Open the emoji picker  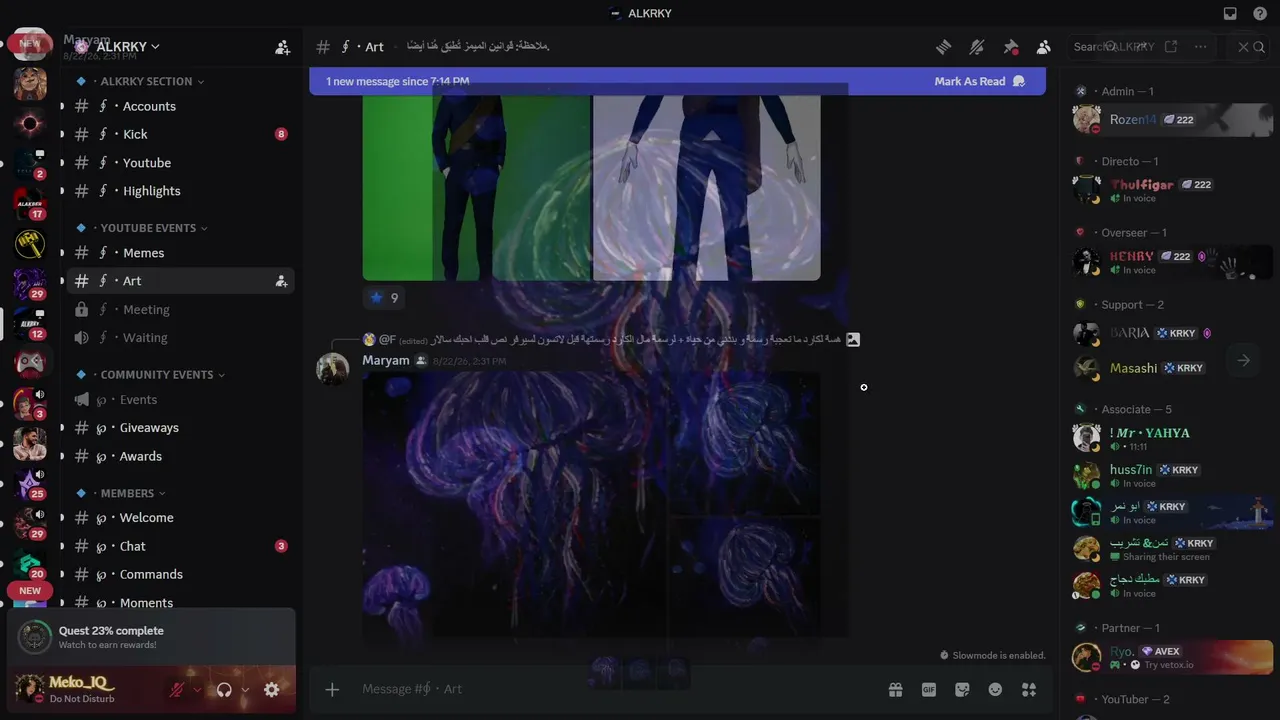[995, 690]
